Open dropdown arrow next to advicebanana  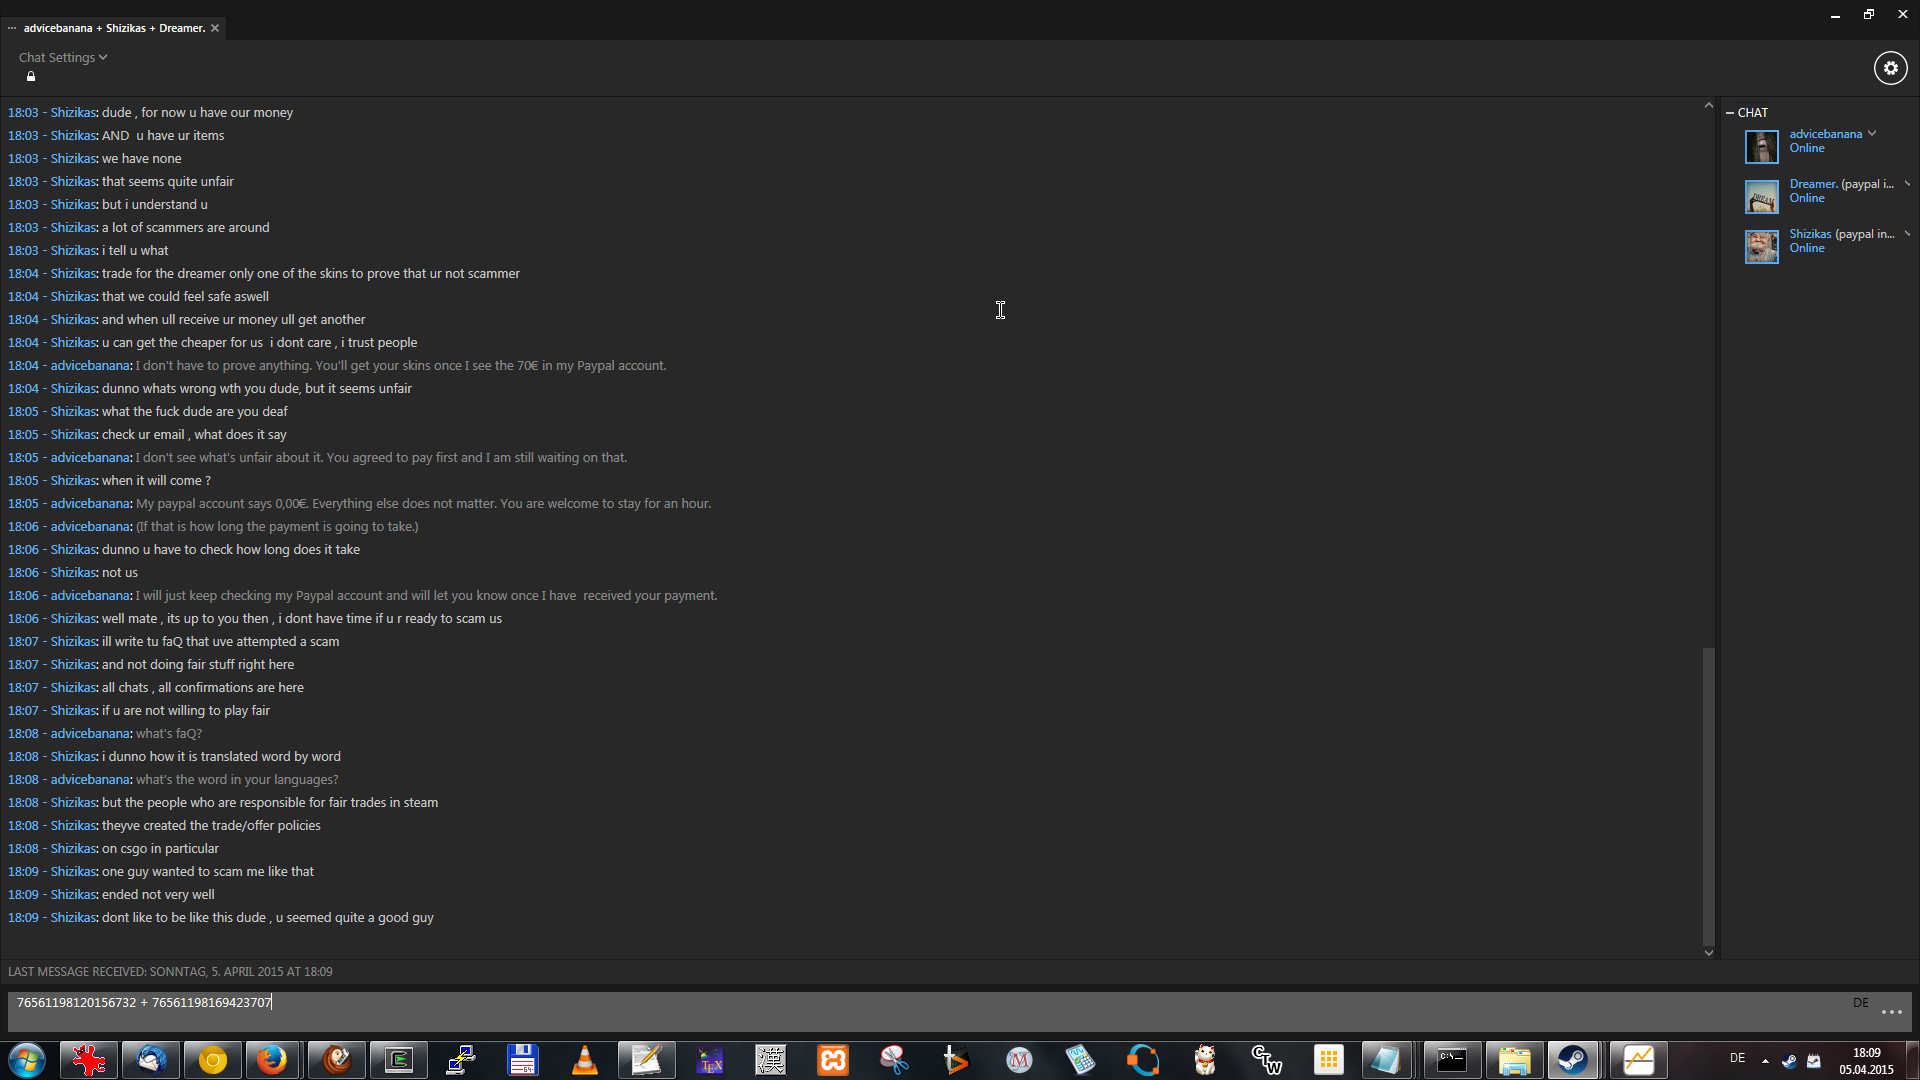pyautogui.click(x=1872, y=133)
